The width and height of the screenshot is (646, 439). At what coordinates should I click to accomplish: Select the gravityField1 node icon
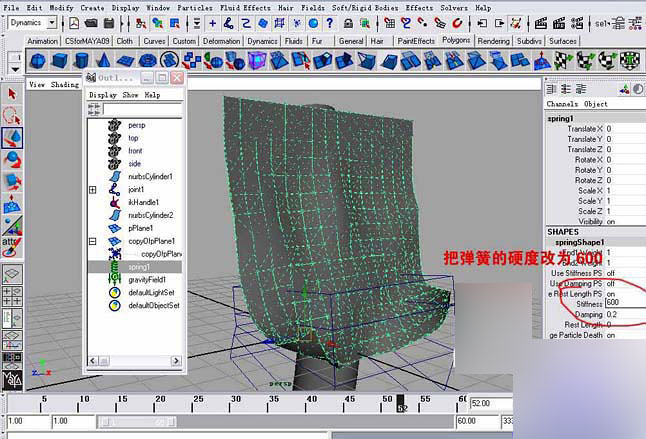click(x=115, y=280)
